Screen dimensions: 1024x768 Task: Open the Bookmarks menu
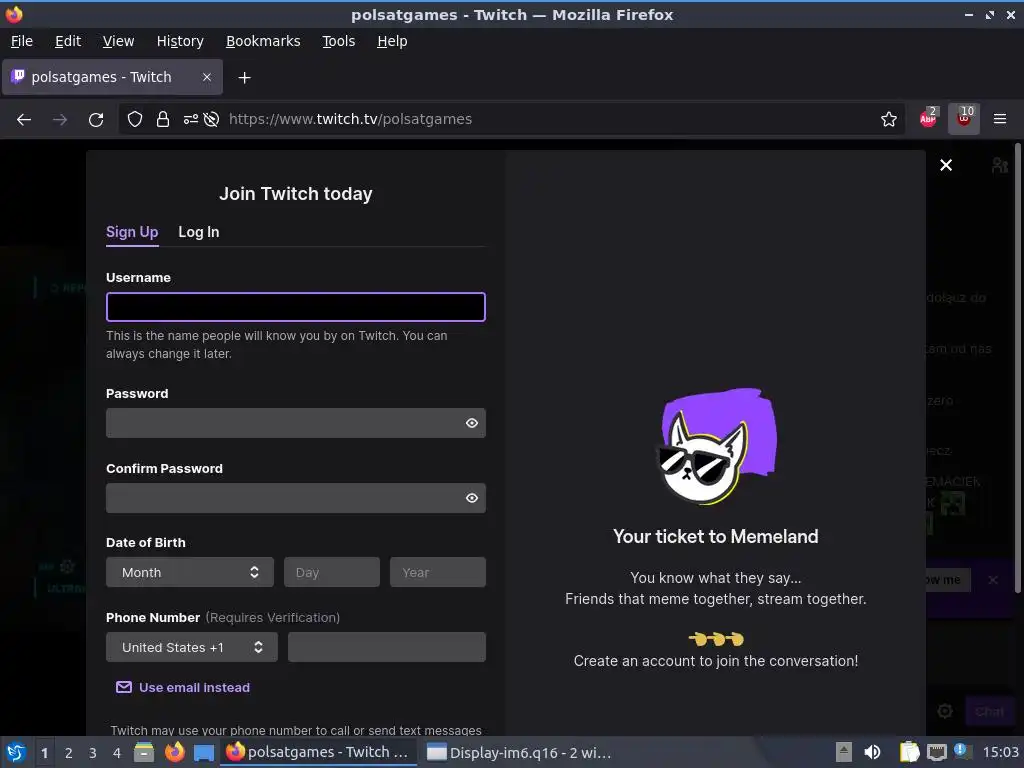tap(263, 41)
